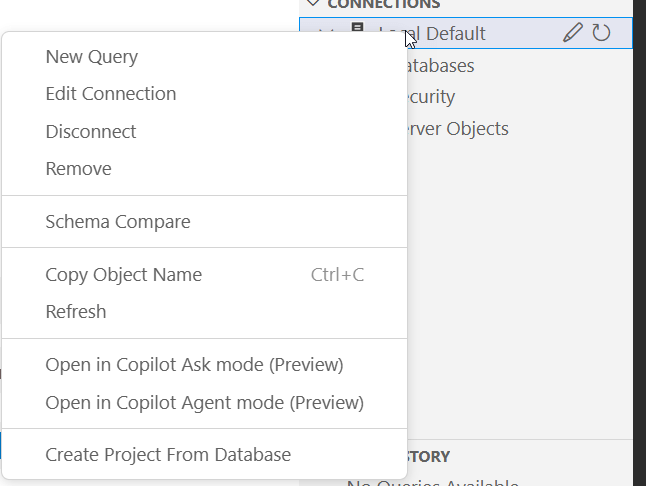Viewport: 646px width, 486px height.
Task: Disconnect the server via the context menu
Action: tap(91, 132)
